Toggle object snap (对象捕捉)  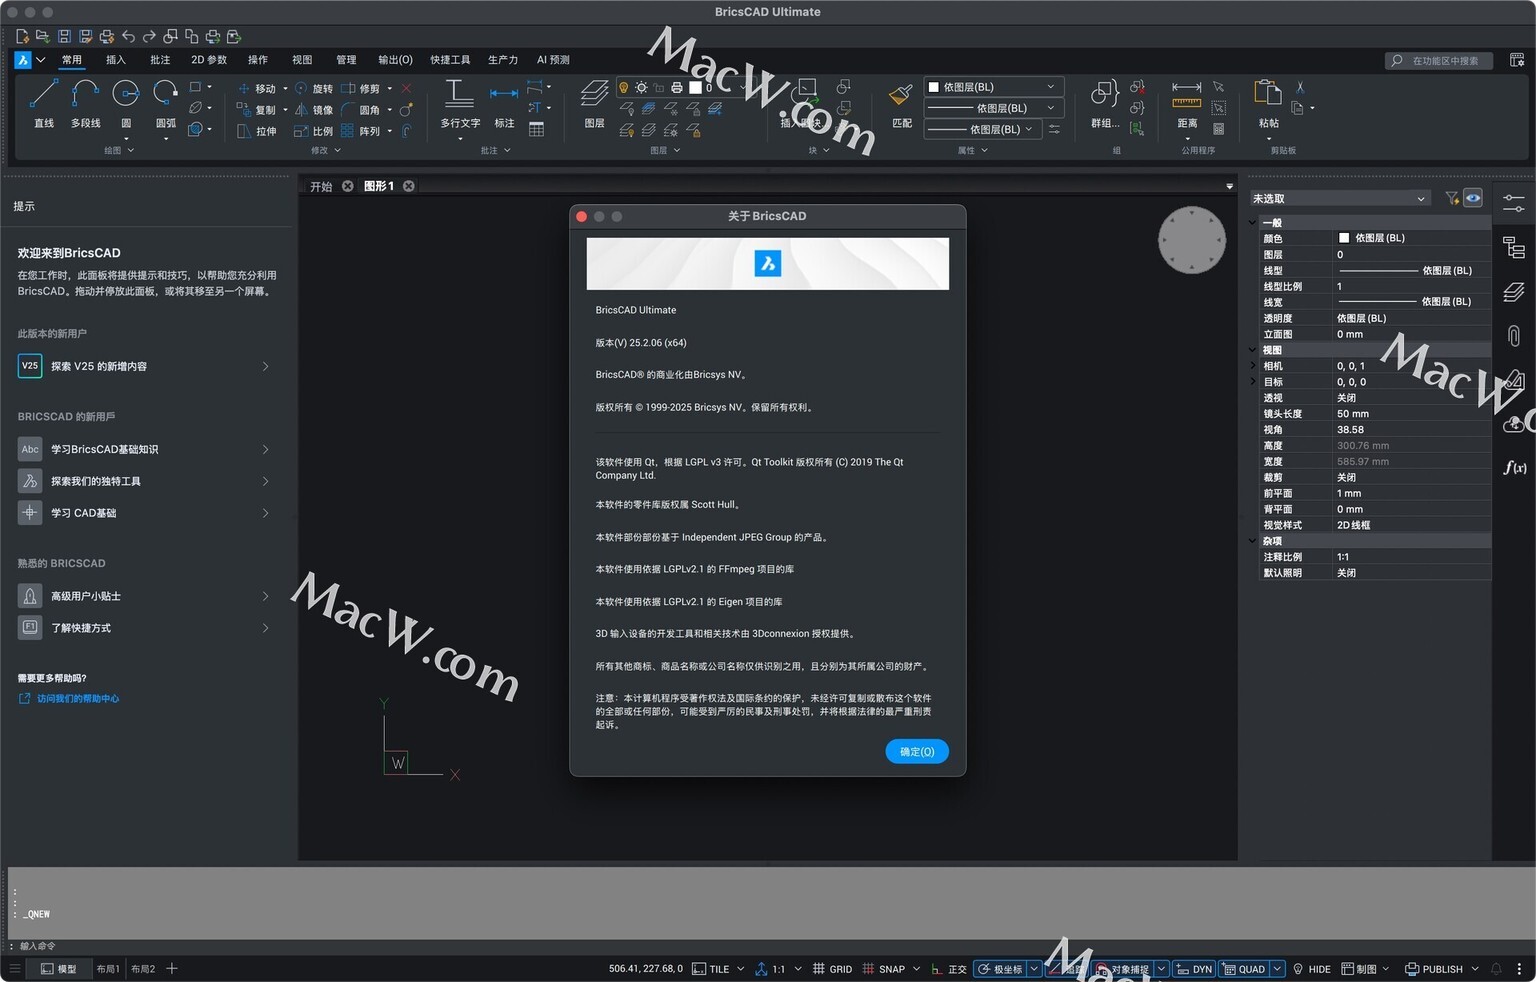1123,969
